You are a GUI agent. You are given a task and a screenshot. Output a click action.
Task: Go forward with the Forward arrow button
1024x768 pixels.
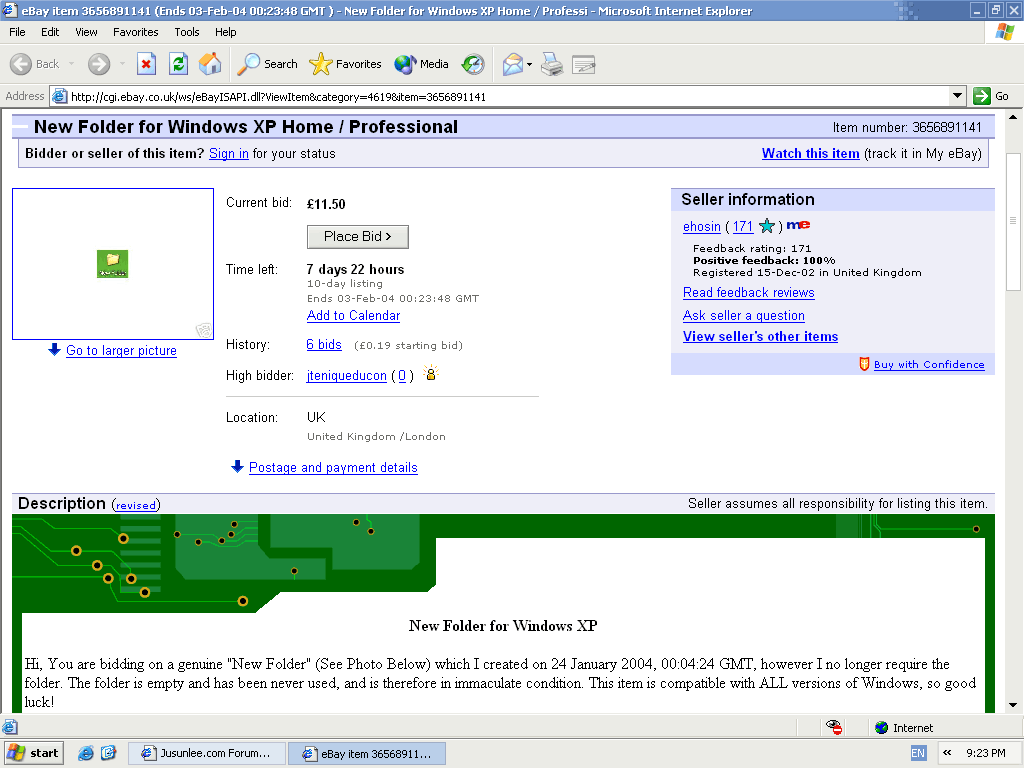tap(99, 64)
